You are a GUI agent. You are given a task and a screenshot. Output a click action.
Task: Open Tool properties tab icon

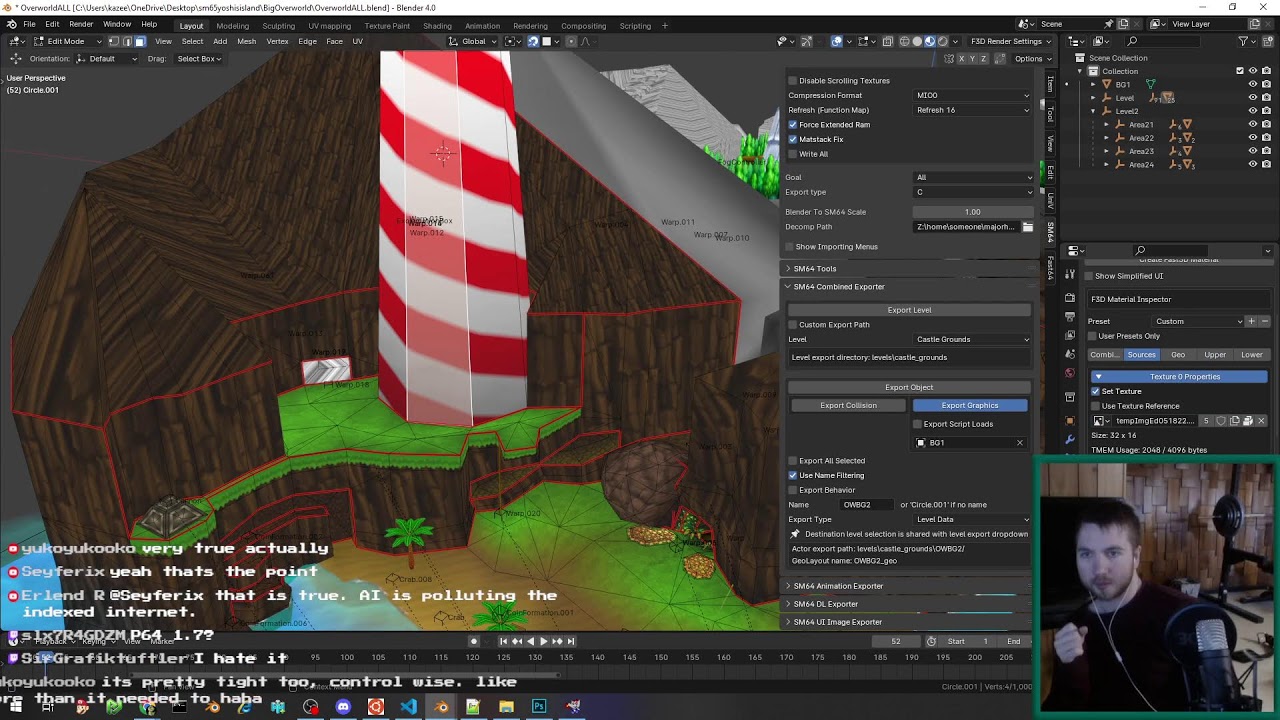pos(1070,274)
